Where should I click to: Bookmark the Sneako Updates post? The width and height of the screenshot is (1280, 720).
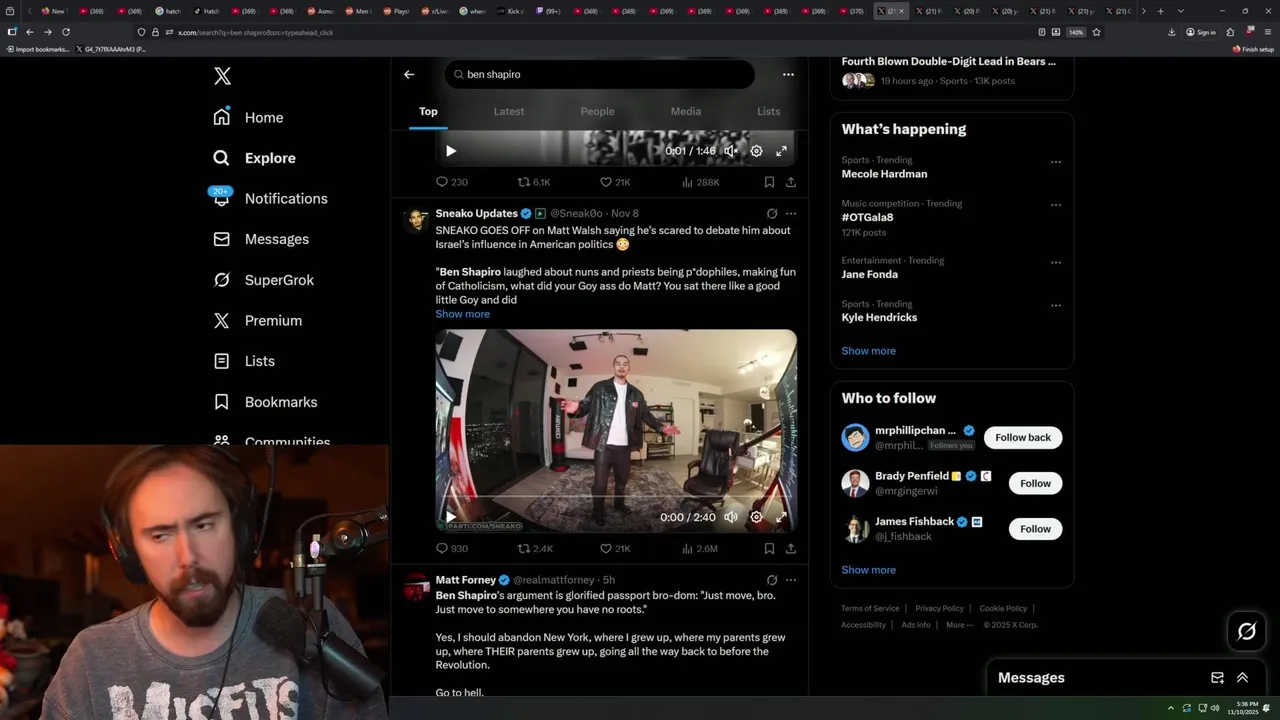pos(769,548)
